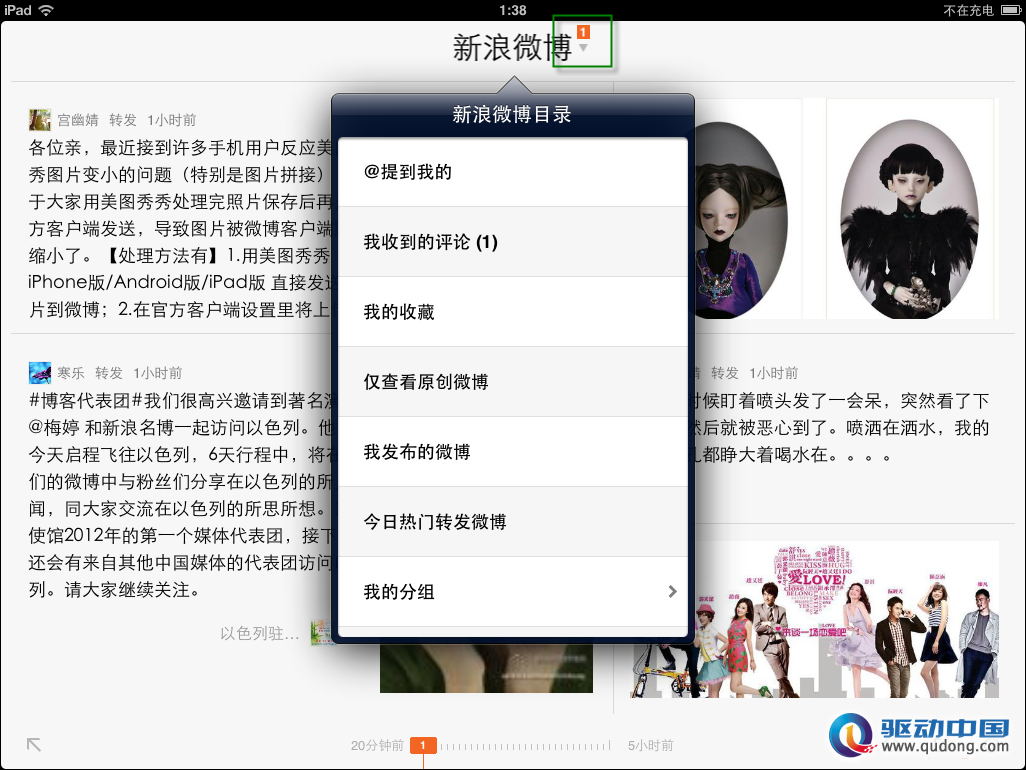
Task: Open the #博客代表团# post text
Action: [181, 495]
